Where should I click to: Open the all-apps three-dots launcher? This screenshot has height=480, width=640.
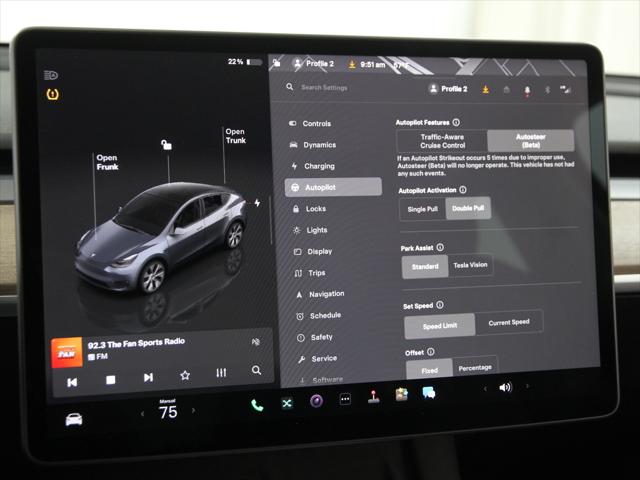pyautogui.click(x=345, y=399)
